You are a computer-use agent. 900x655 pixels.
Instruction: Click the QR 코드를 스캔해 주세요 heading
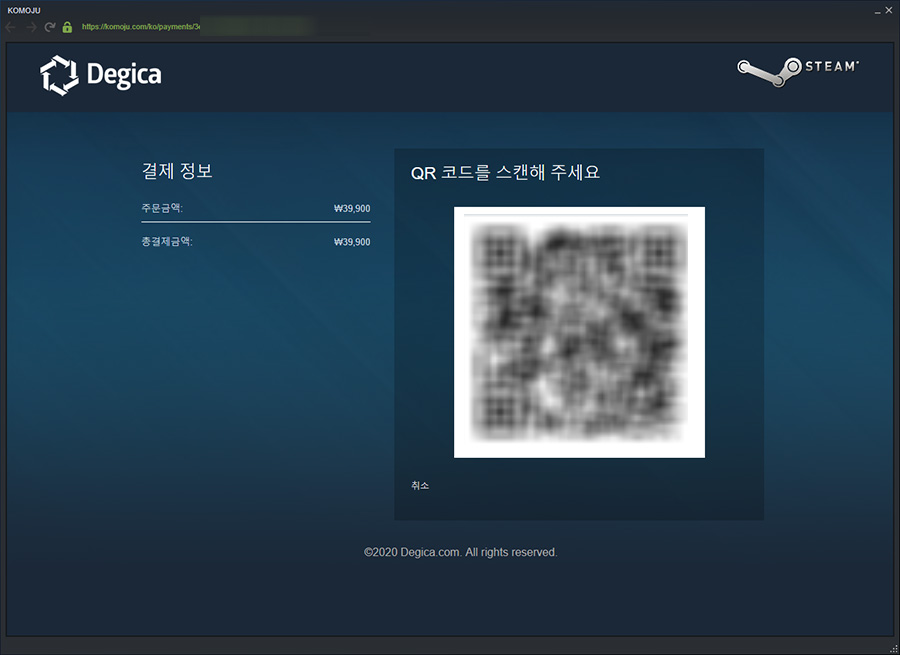tap(505, 172)
